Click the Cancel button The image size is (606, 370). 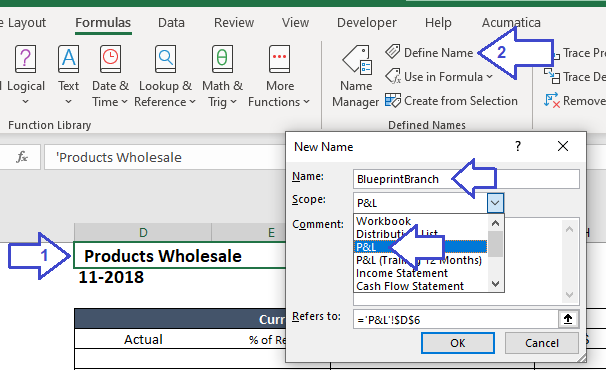541,343
